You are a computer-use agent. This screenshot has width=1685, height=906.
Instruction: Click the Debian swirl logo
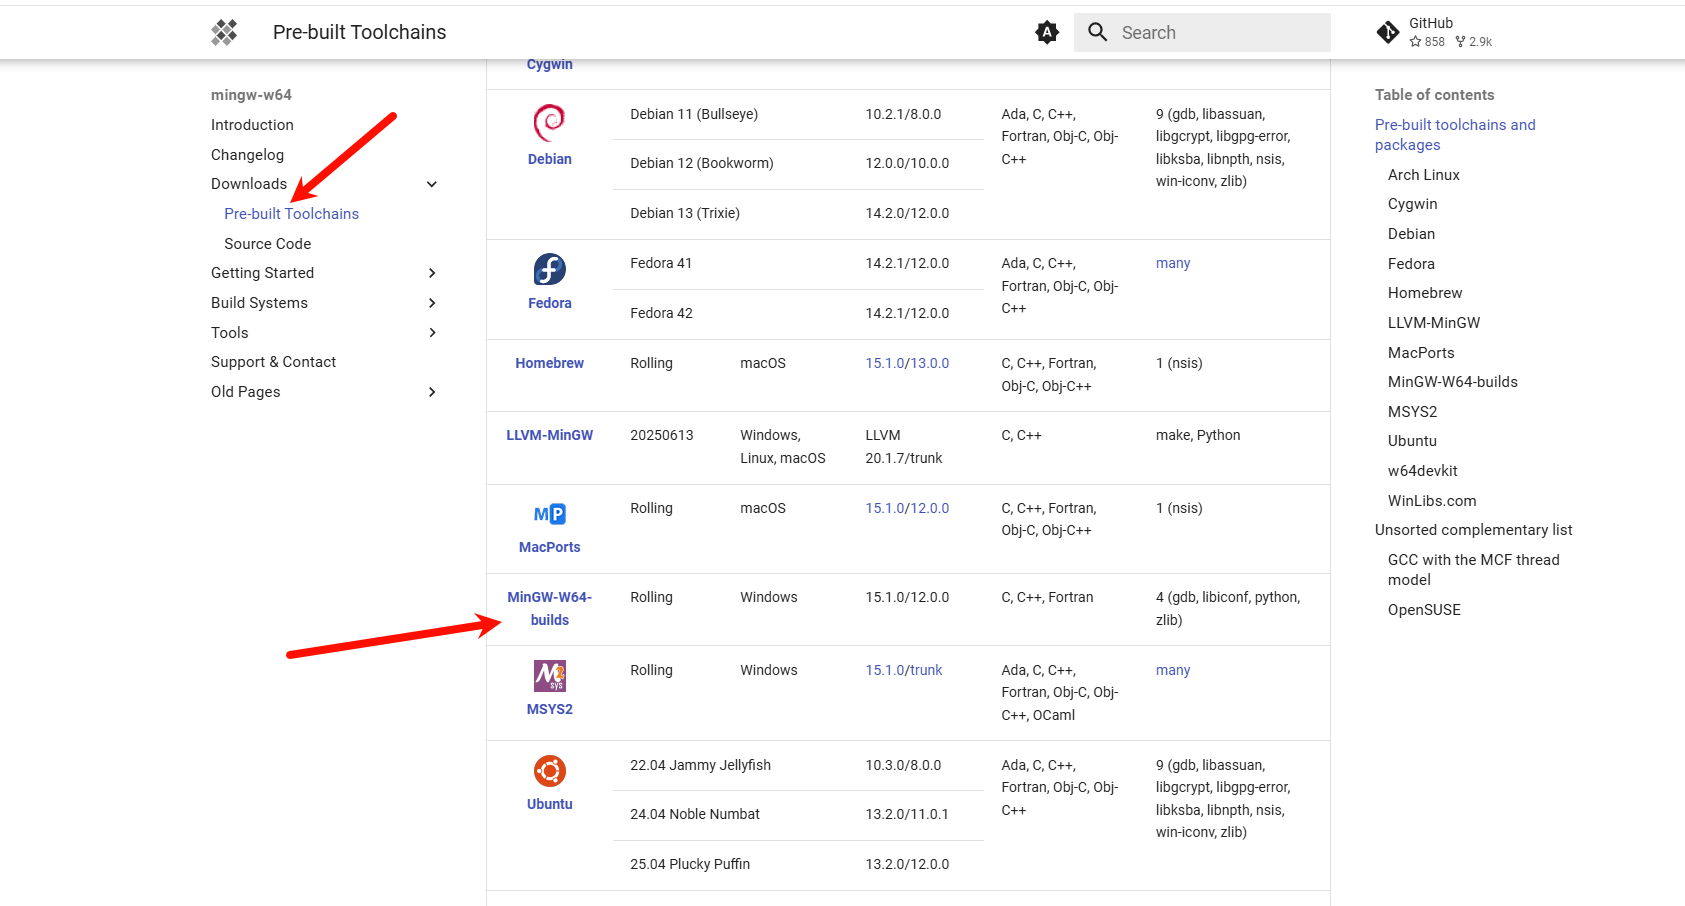click(x=550, y=123)
